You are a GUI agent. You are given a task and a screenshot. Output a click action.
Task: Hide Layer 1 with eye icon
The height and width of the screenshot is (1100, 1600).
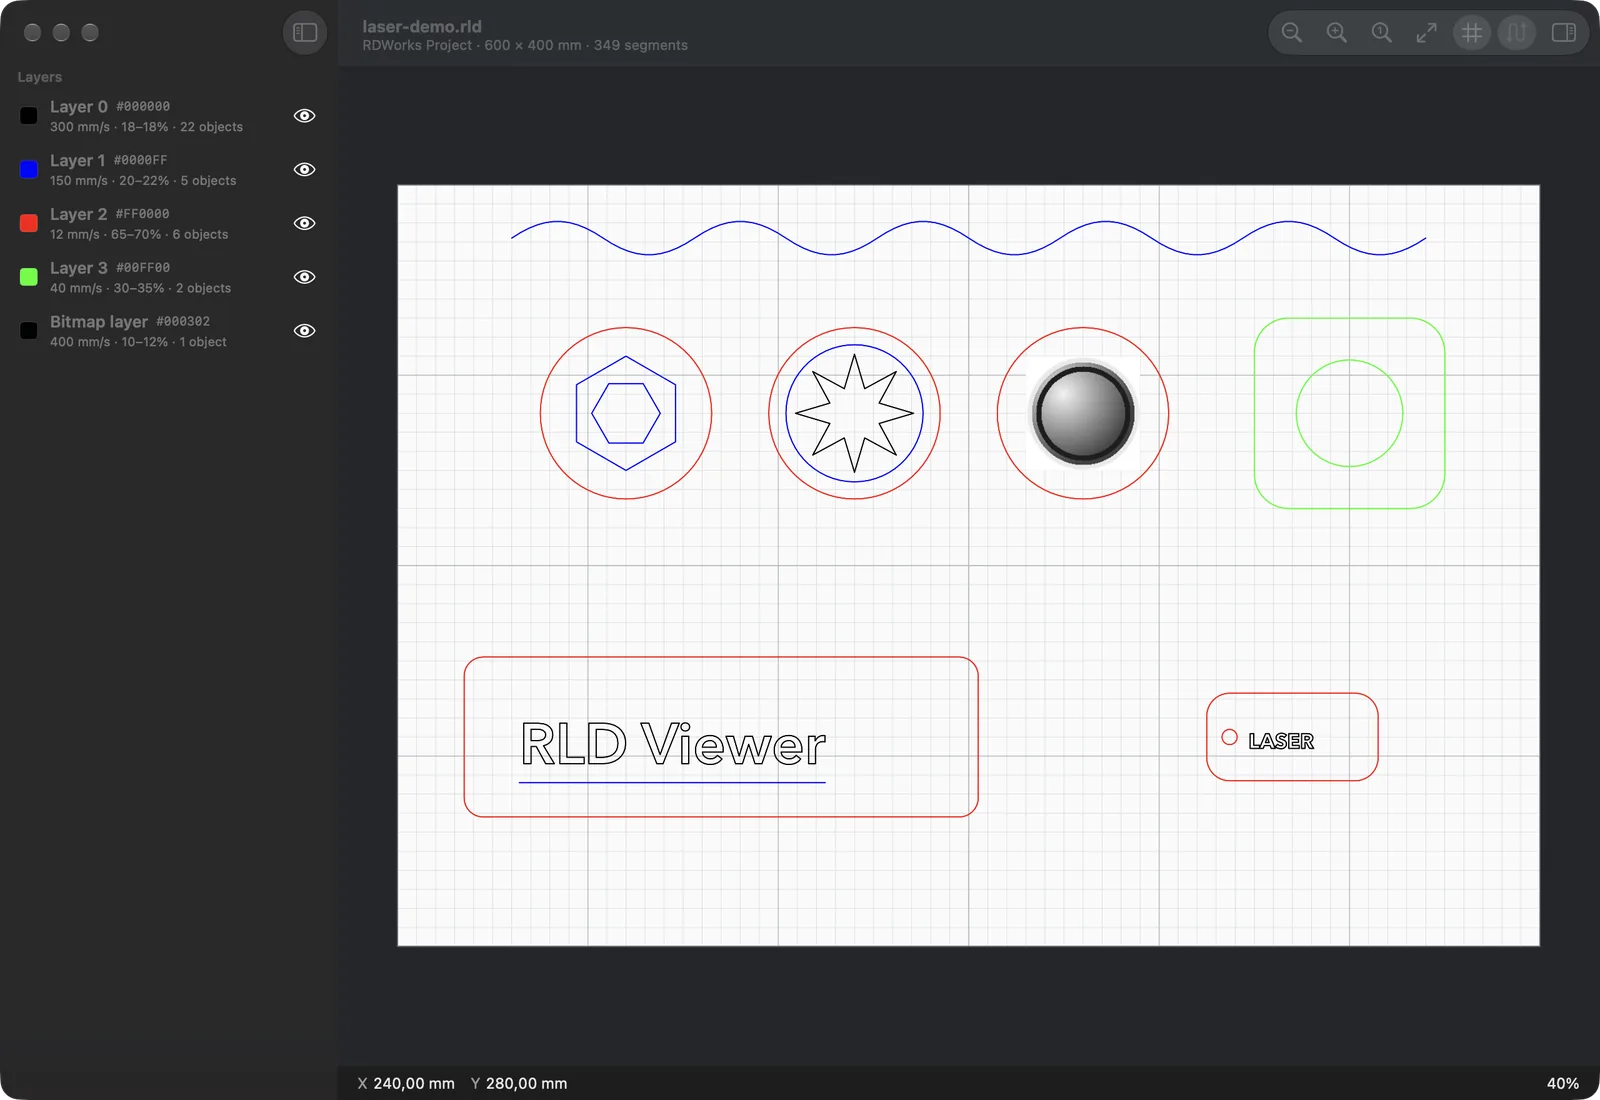click(x=305, y=170)
